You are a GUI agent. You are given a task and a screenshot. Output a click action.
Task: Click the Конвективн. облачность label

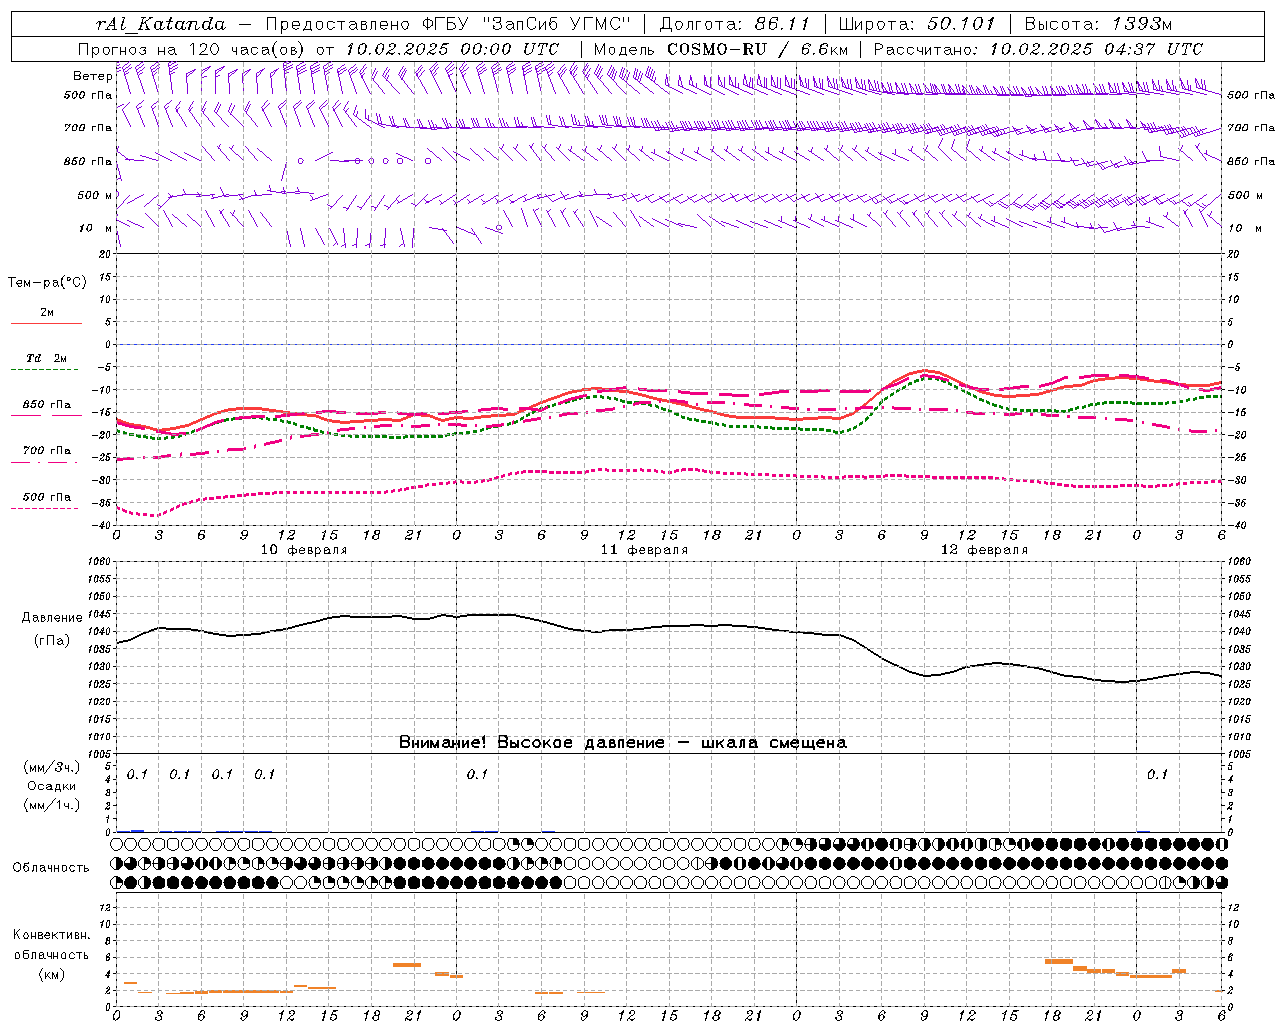pos(51,945)
